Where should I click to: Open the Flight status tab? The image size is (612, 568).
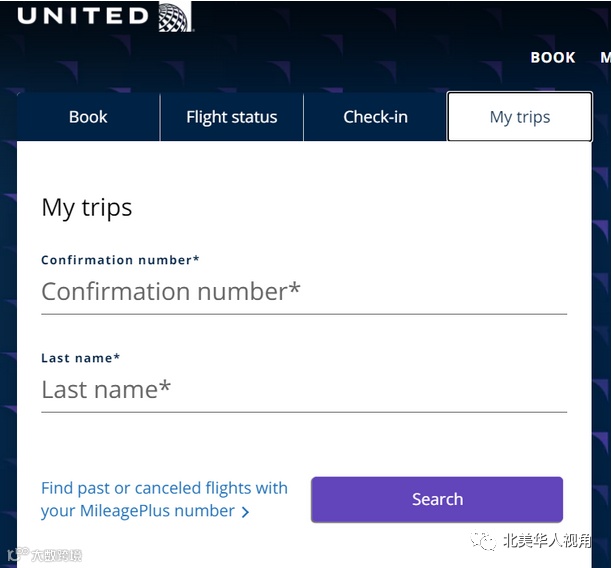[231, 117]
